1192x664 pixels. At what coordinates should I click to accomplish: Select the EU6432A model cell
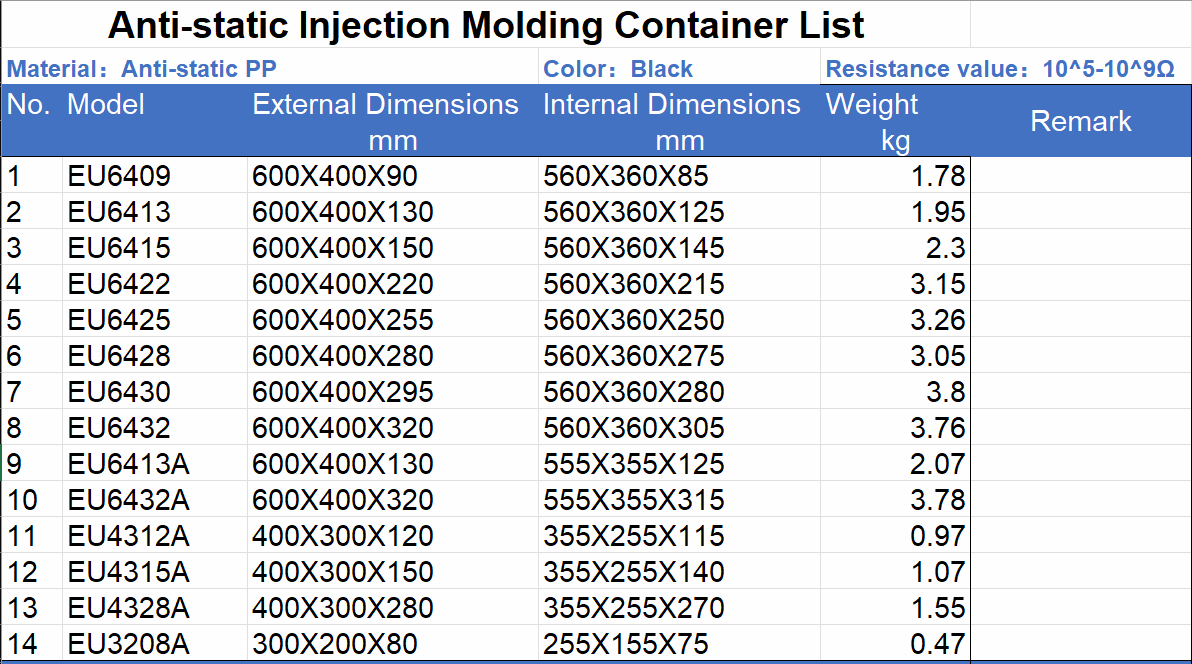coord(129,501)
